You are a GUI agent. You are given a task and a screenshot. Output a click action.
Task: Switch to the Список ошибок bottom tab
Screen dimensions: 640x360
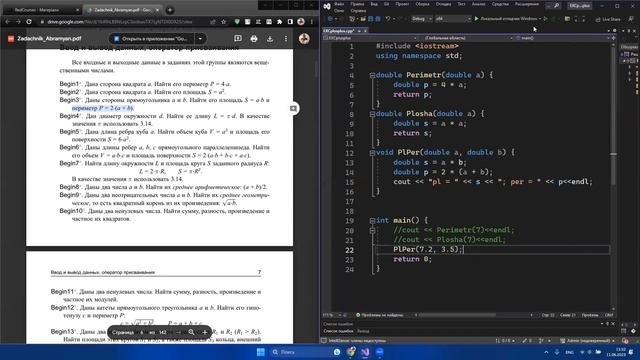[338, 331]
